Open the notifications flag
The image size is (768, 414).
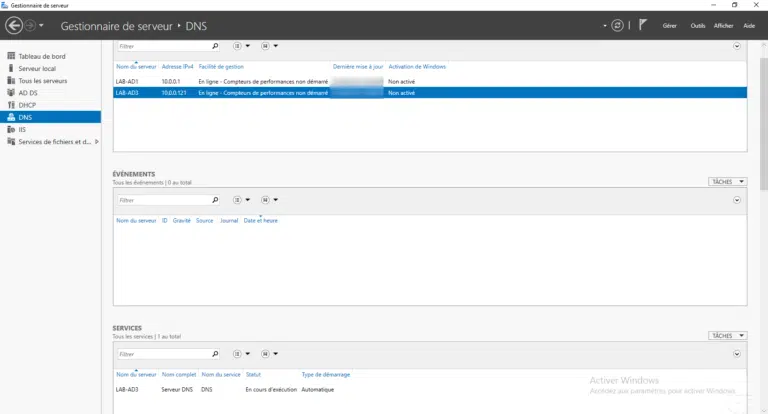pos(643,25)
